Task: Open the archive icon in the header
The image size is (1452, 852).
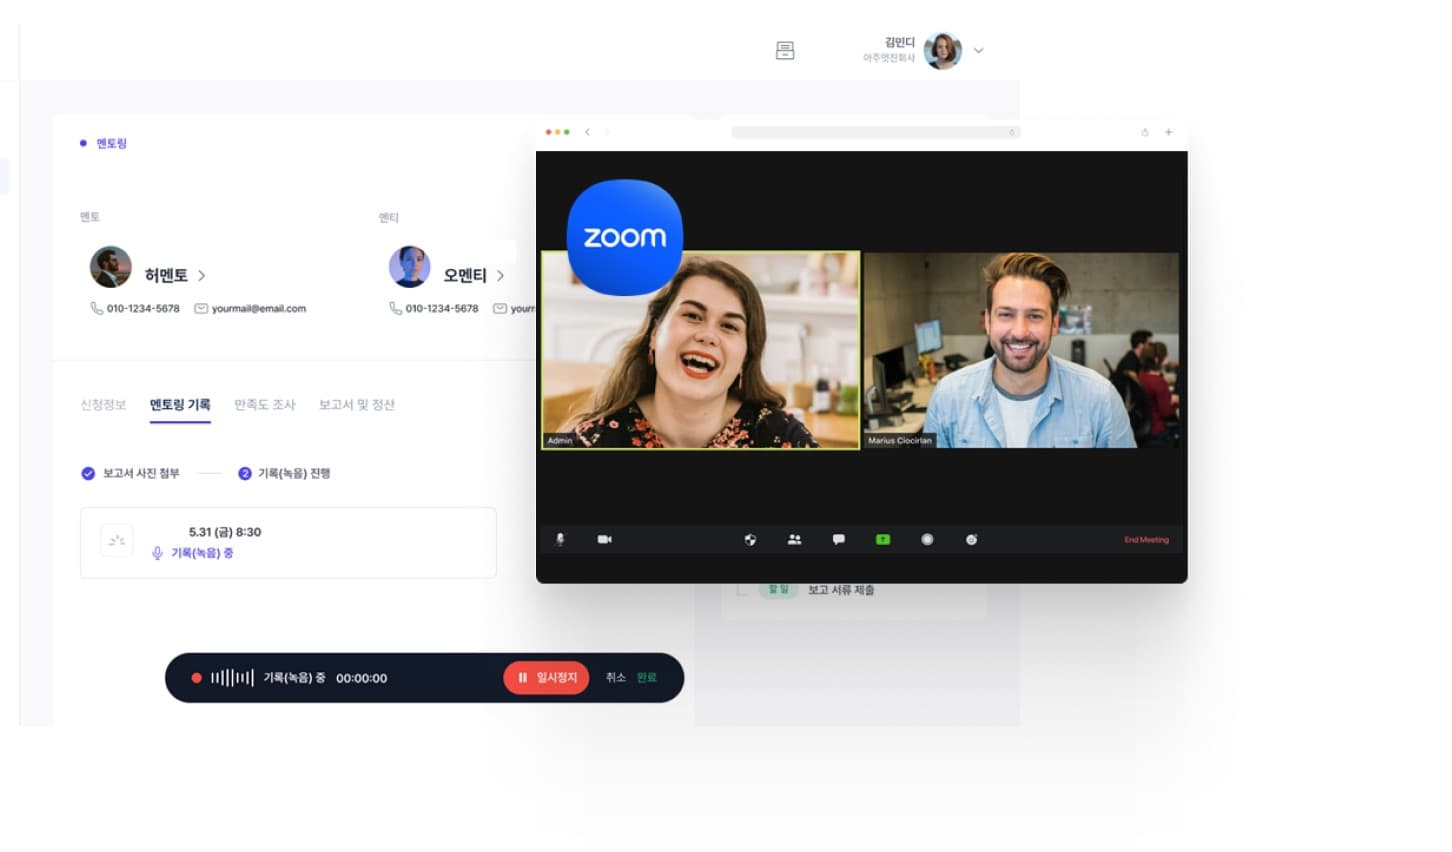Action: [x=785, y=50]
